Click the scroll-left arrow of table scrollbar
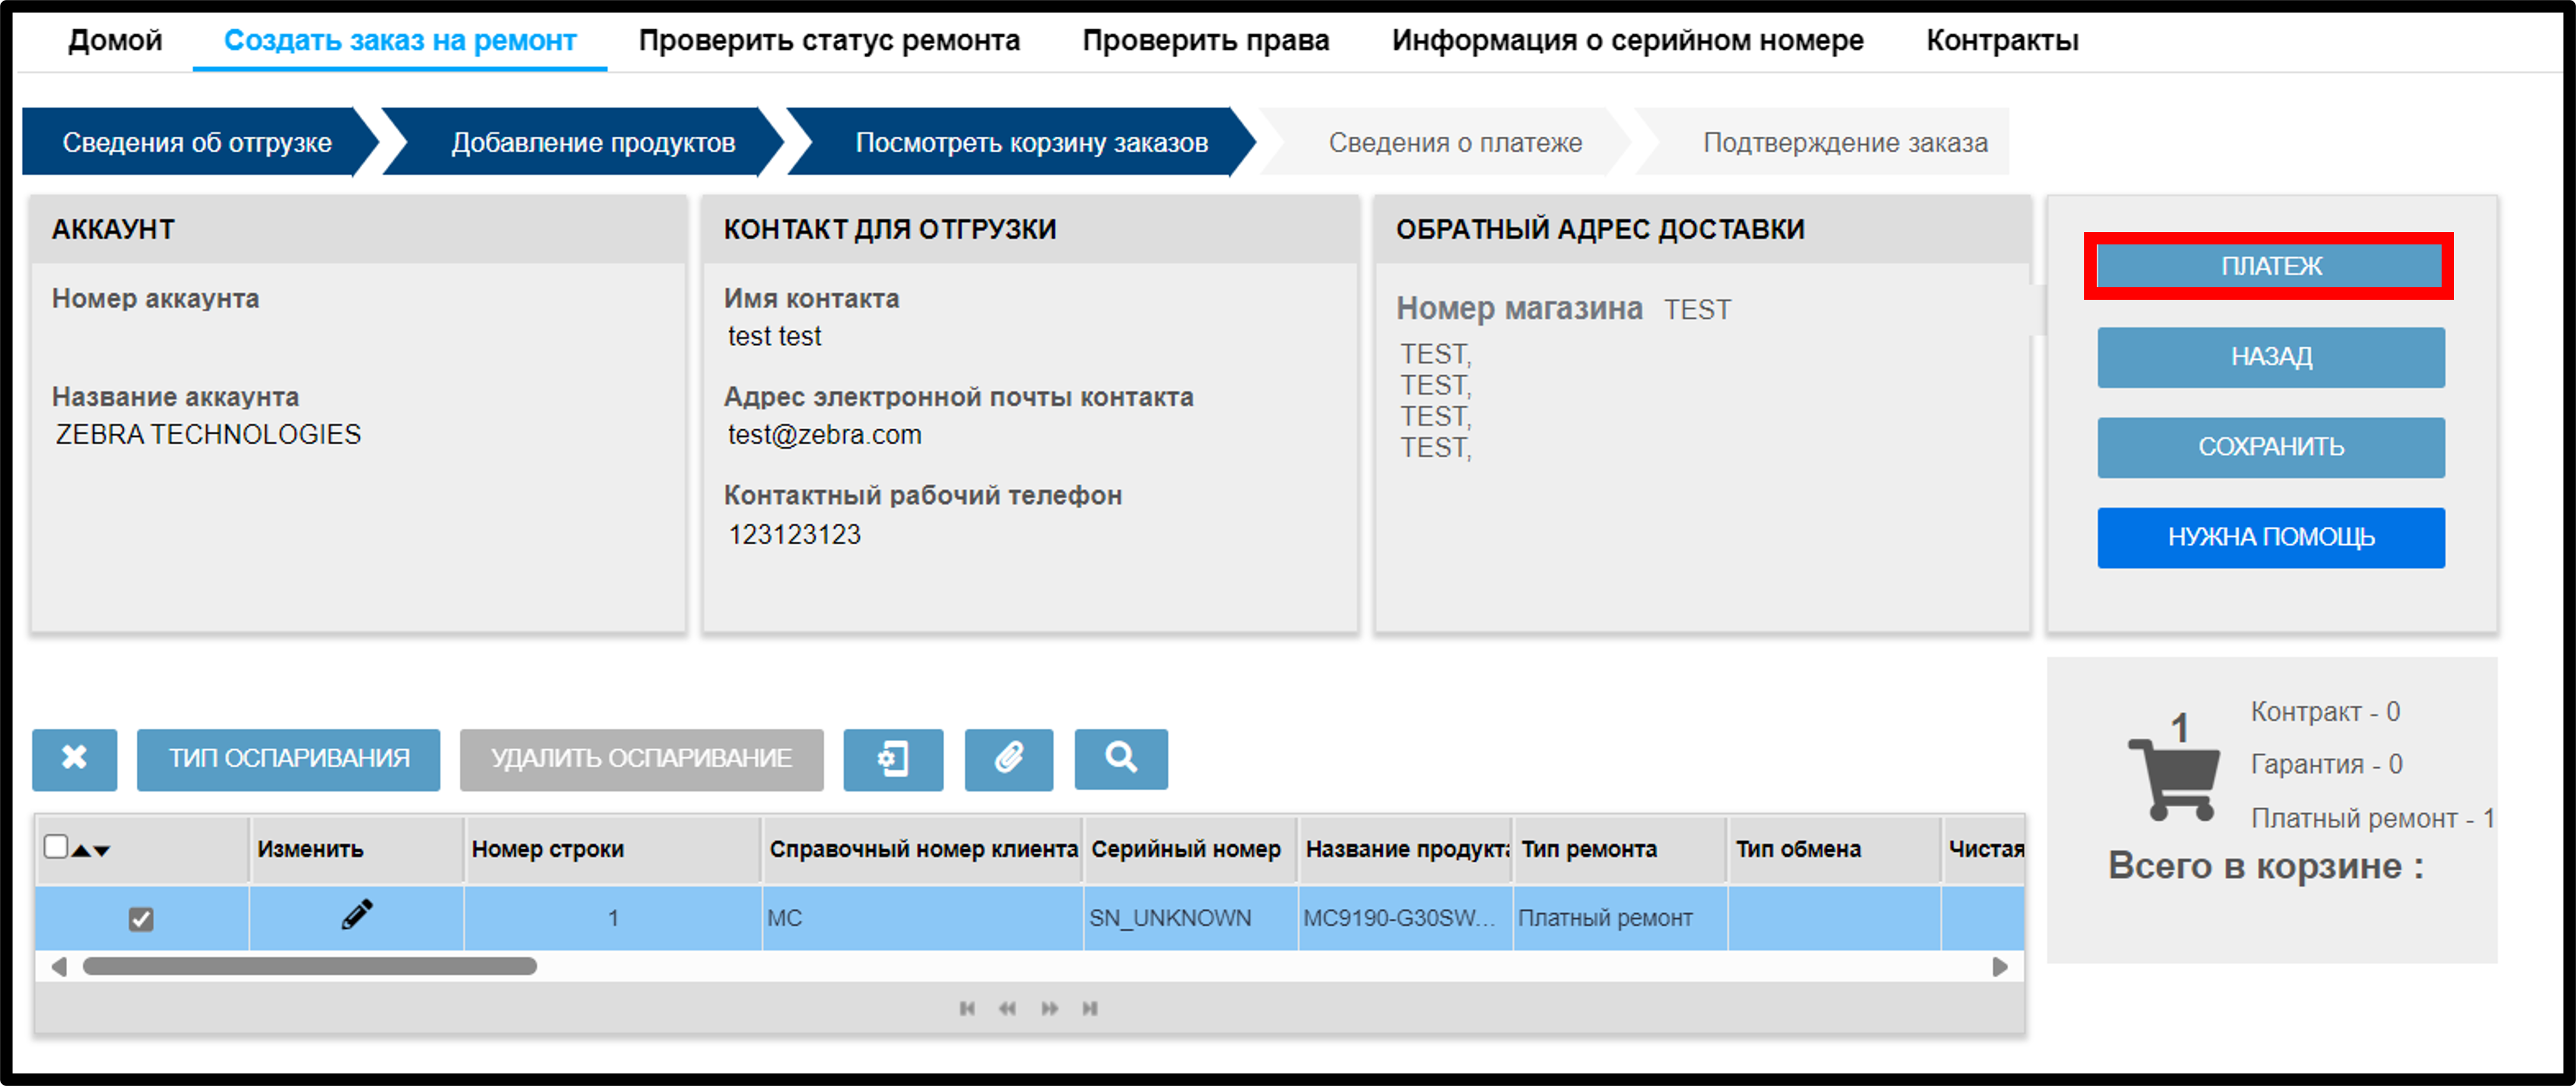Viewport: 2576px width, 1086px height. [59, 967]
